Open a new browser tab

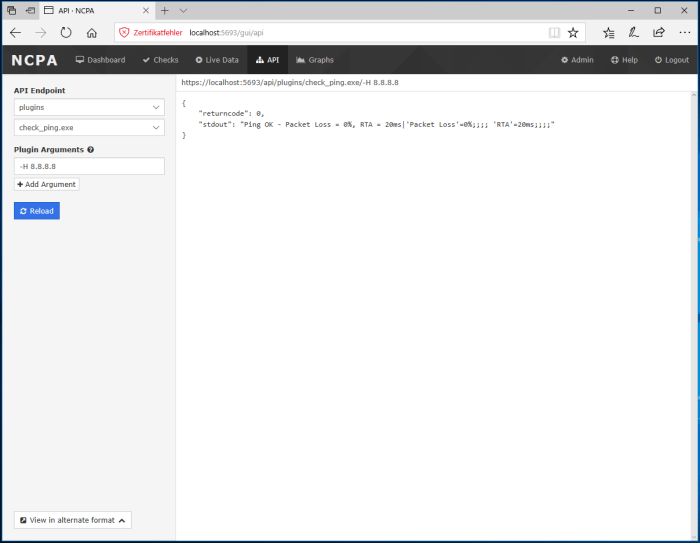(x=165, y=10)
